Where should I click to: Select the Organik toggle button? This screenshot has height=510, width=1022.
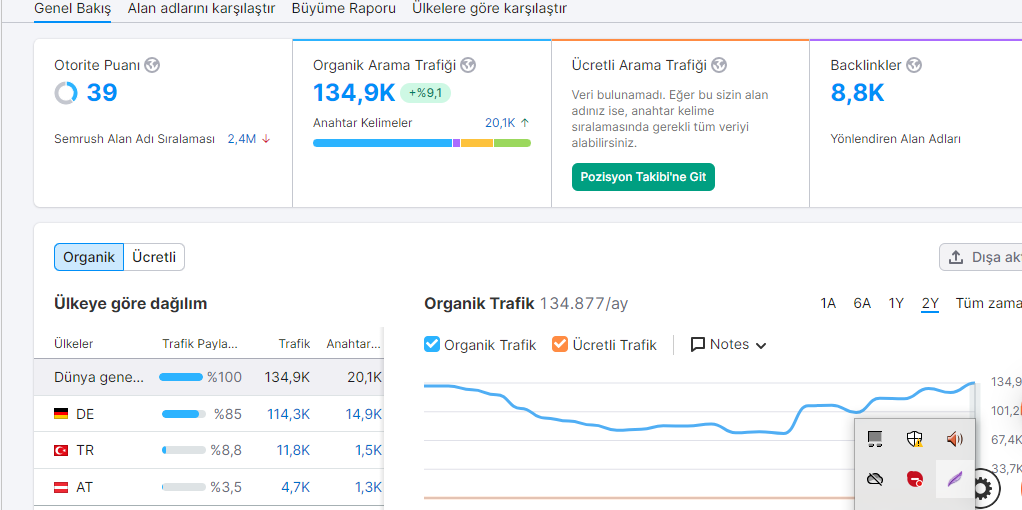pos(89,257)
